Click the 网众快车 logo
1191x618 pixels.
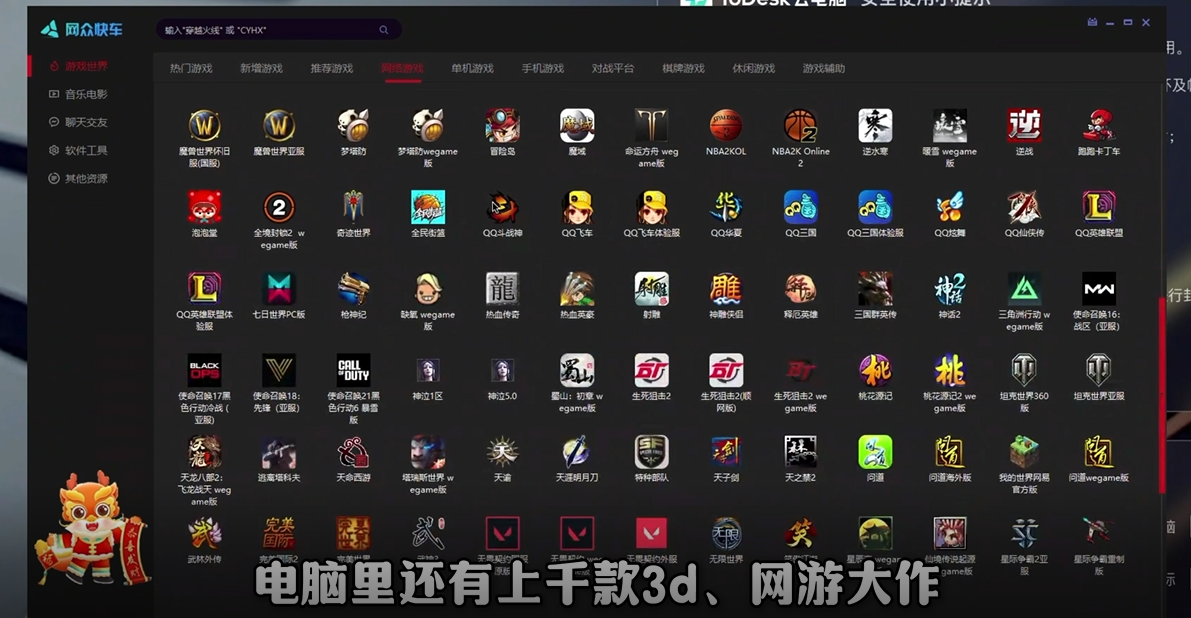pos(81,30)
